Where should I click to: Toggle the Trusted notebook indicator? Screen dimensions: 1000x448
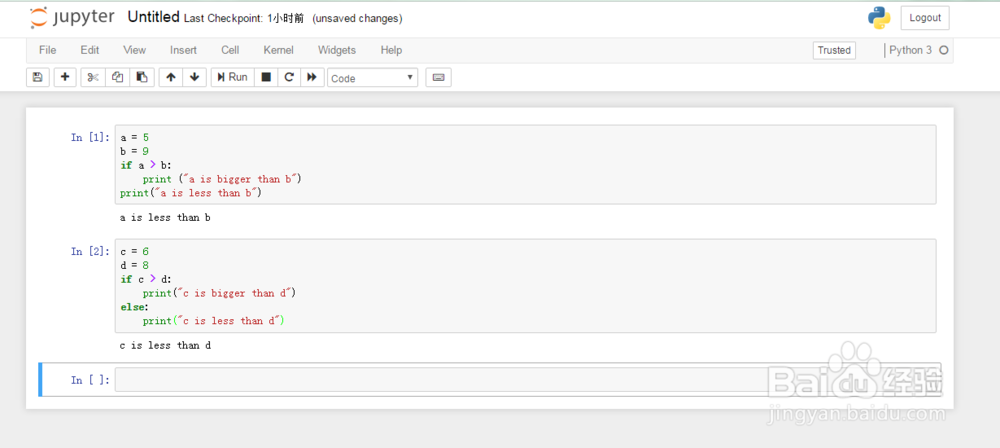click(x=834, y=50)
